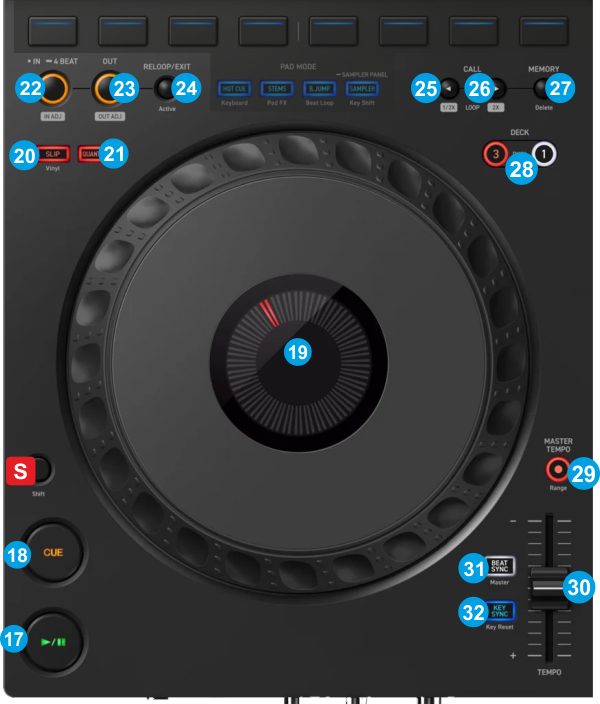Click the center jog wheel display

click(x=297, y=350)
